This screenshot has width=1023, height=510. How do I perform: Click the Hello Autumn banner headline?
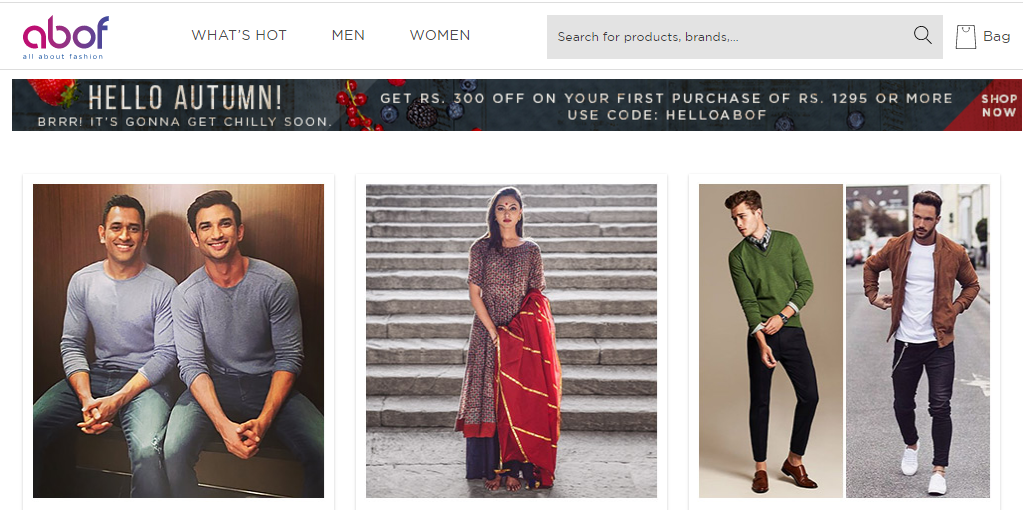click(185, 98)
